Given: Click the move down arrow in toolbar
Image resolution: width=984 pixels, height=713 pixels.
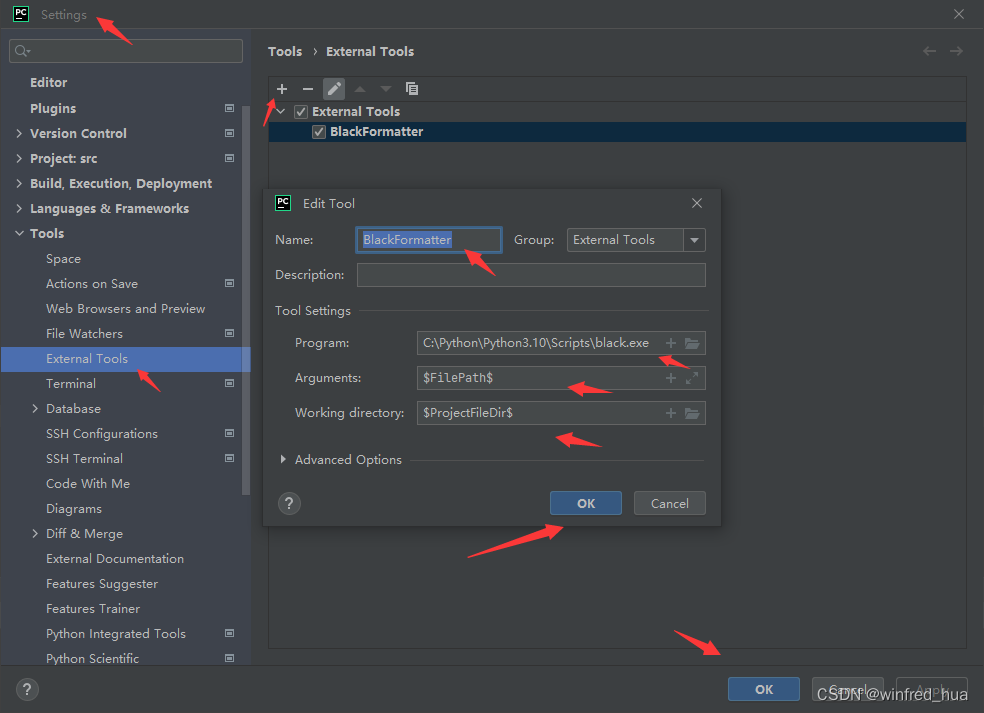Looking at the screenshot, I should tap(385, 89).
